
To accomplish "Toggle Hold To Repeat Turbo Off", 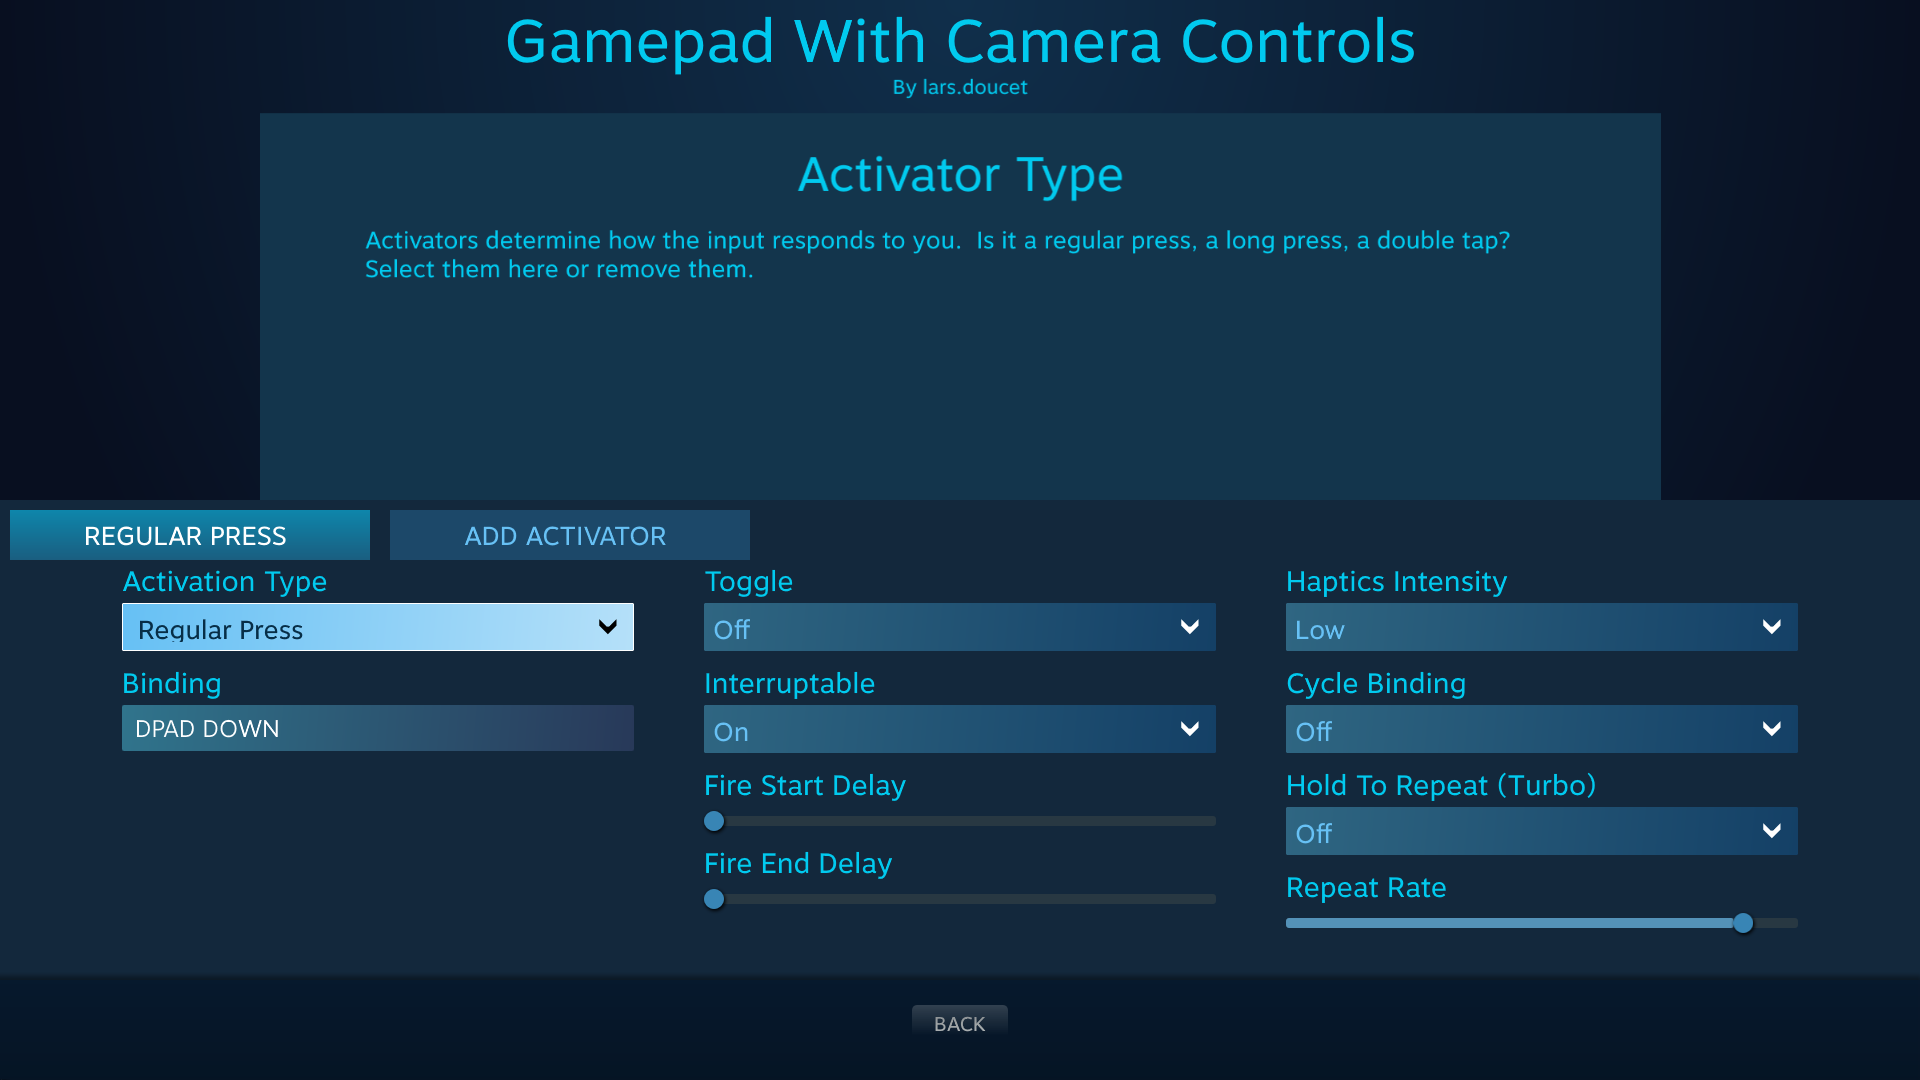I will (x=1540, y=831).
